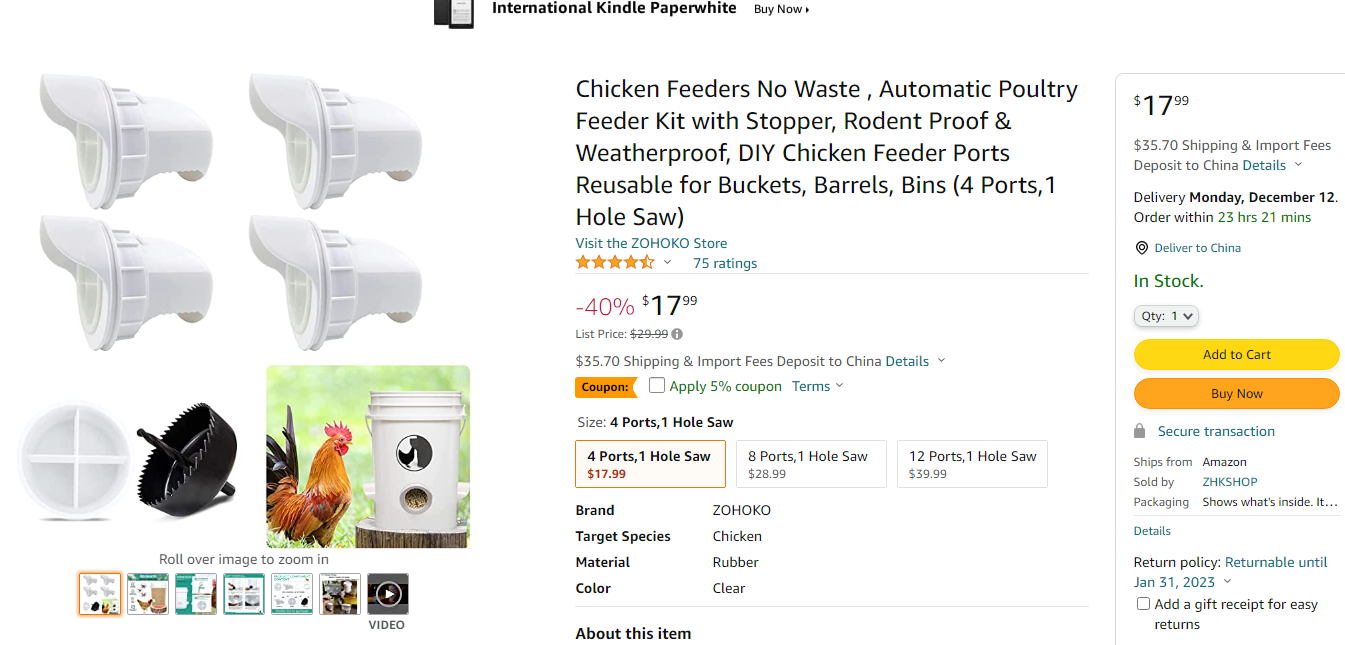Click the orange Coupon badge
The image size is (1345, 645).
click(x=606, y=387)
